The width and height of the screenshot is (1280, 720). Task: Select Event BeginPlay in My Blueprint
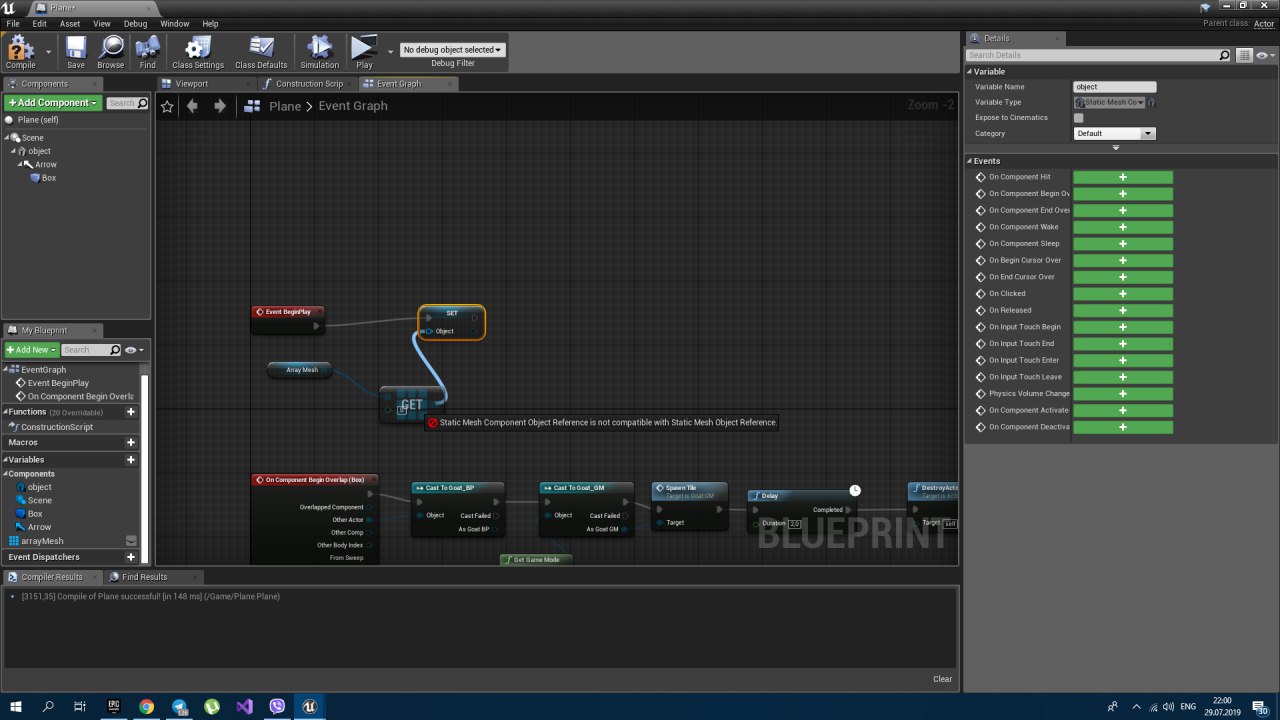point(58,383)
